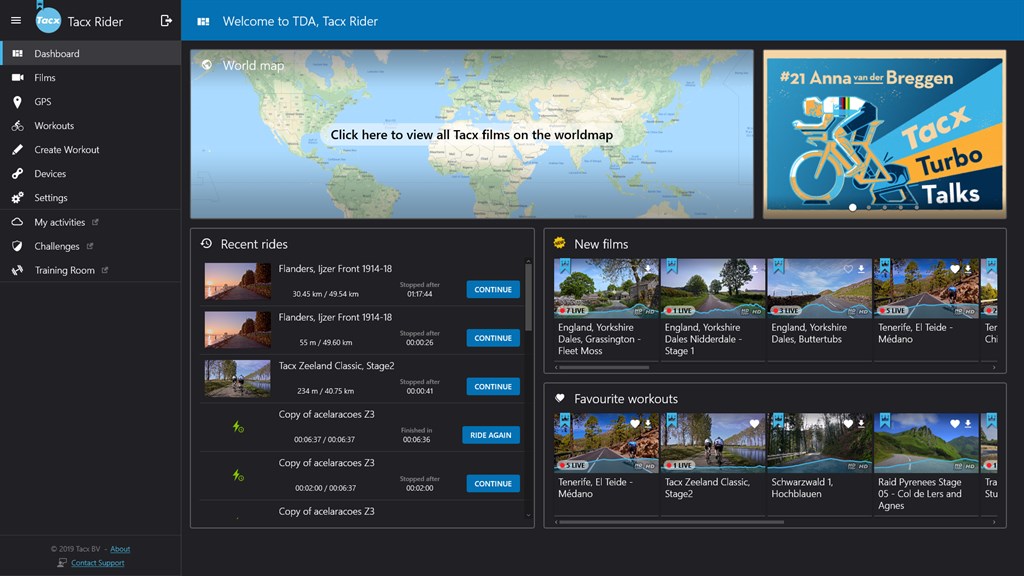The height and width of the screenshot is (576, 1024).
Task: Download the Grassington - Fleet Moss film
Action: pos(648,268)
